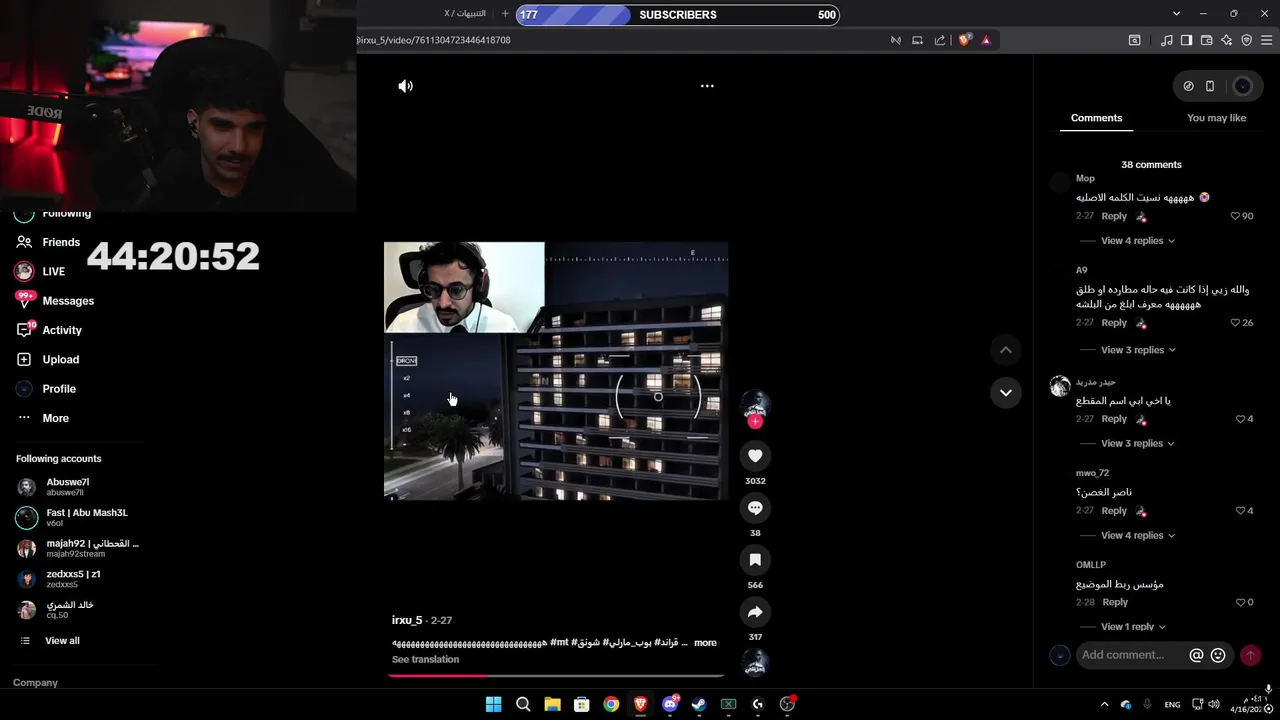Open Windows Start menu
This screenshot has height=720, width=1280.
point(493,704)
